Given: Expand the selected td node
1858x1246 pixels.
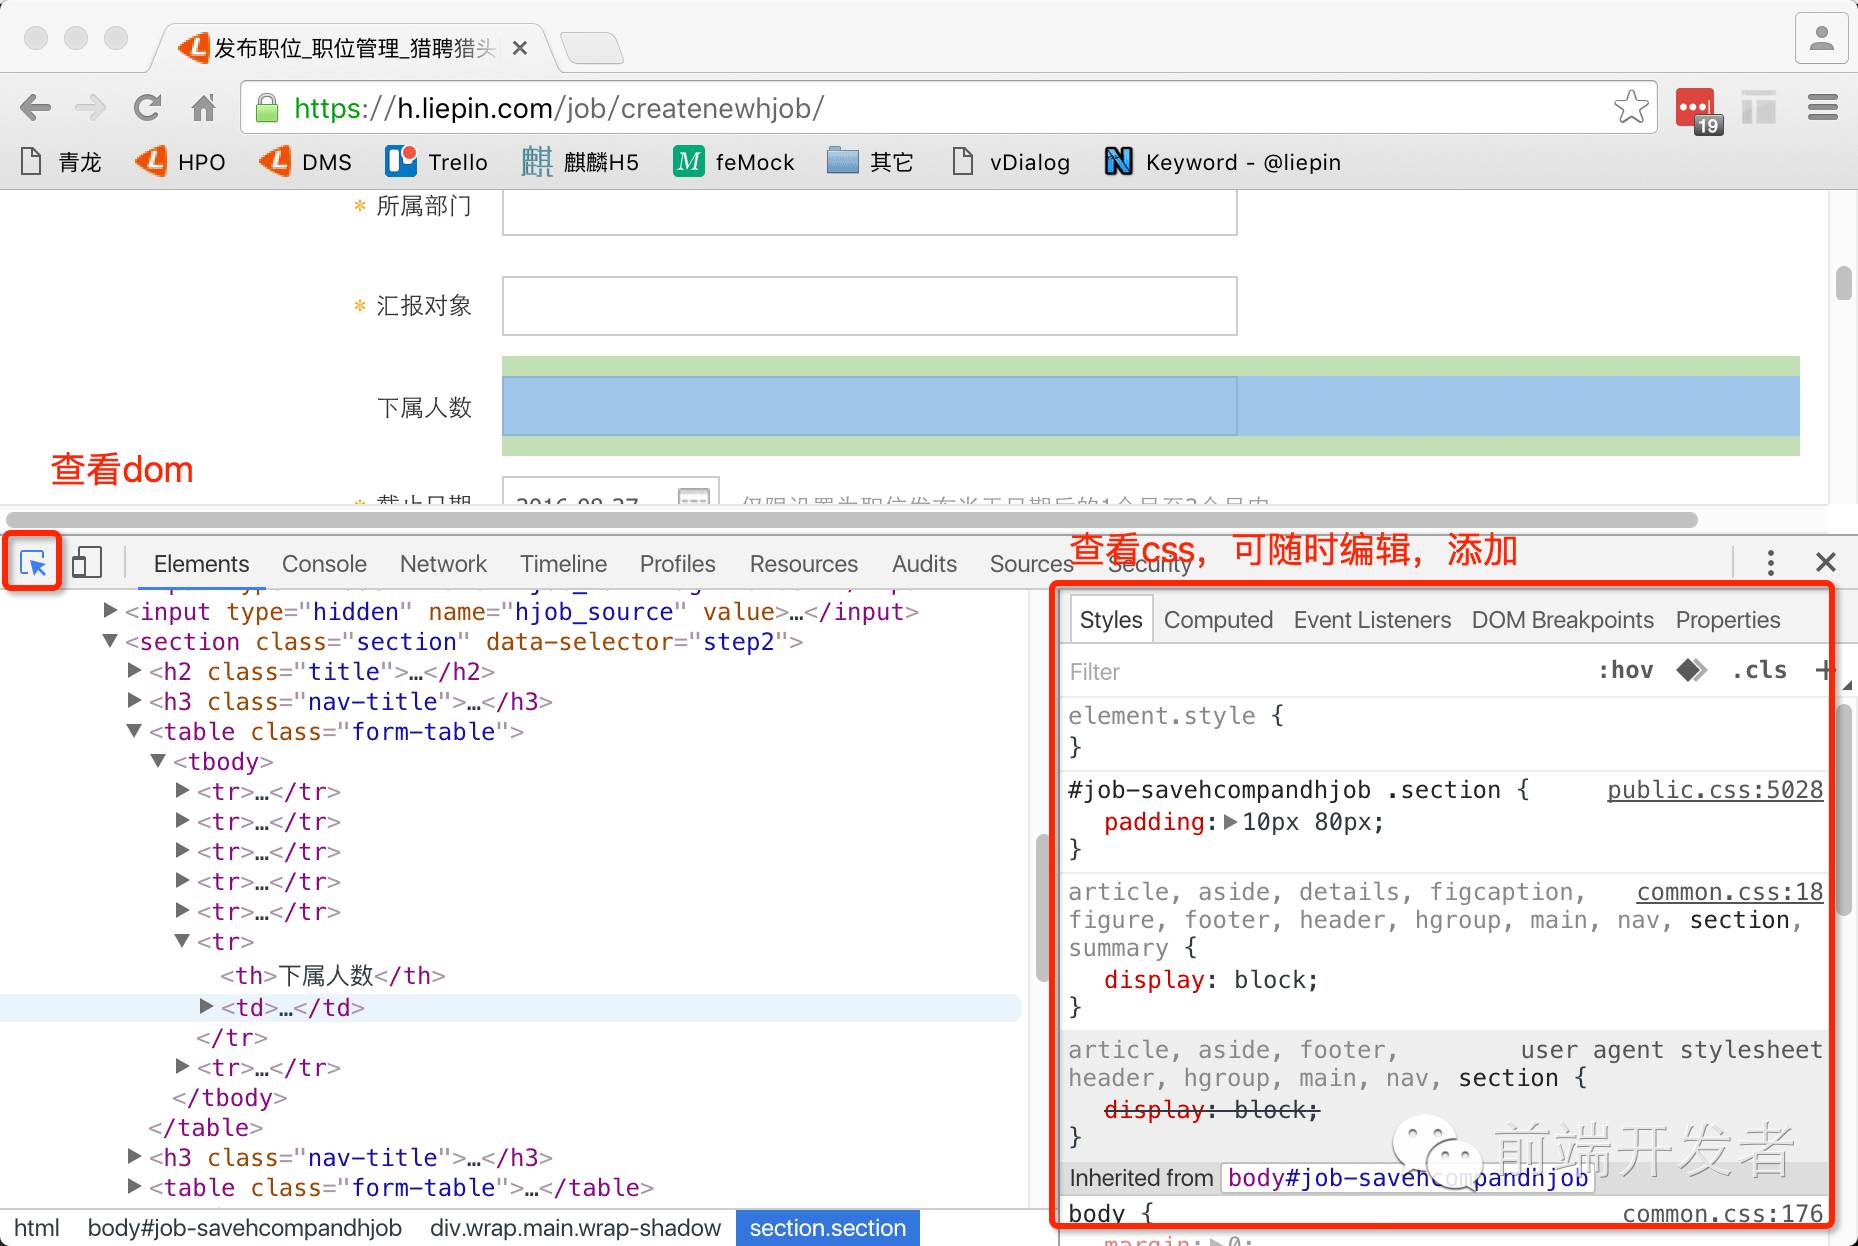Looking at the screenshot, I should [x=206, y=1006].
